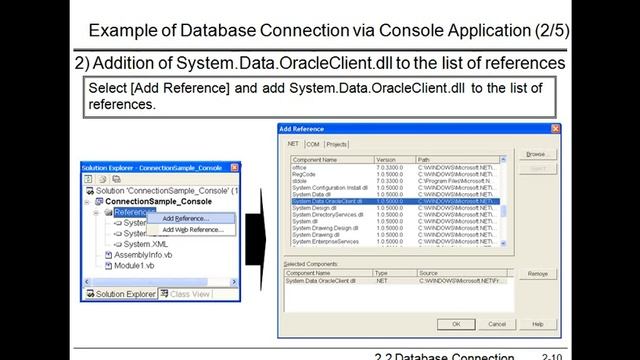Switch to the Class View tab
Viewport: 640px width, 360px height.
(185, 294)
